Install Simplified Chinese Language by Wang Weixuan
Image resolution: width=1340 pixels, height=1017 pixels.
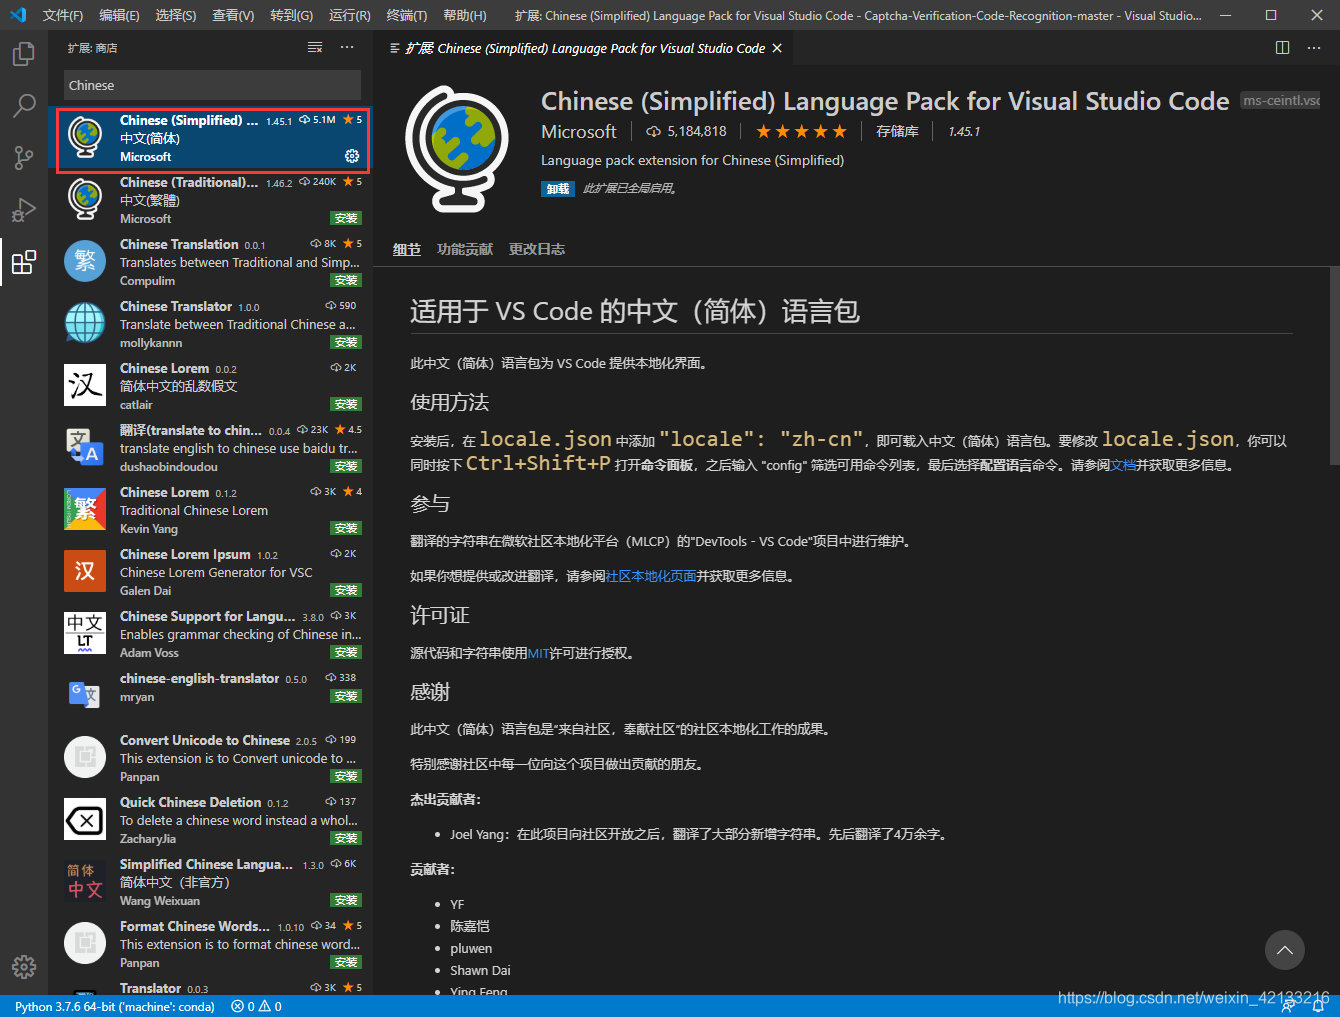(346, 900)
